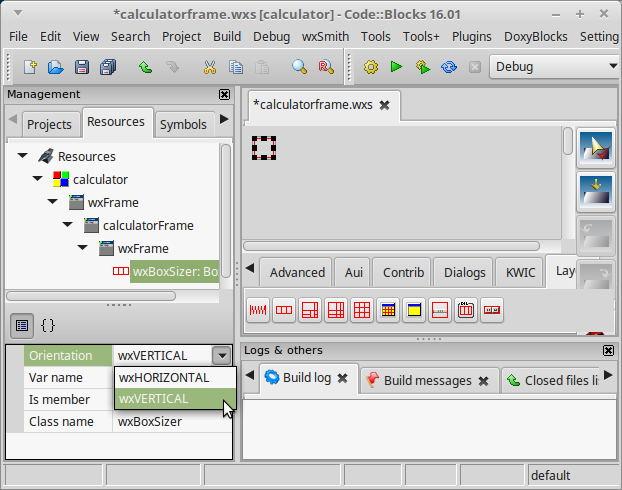Collapse the calculator project node

[38, 179]
